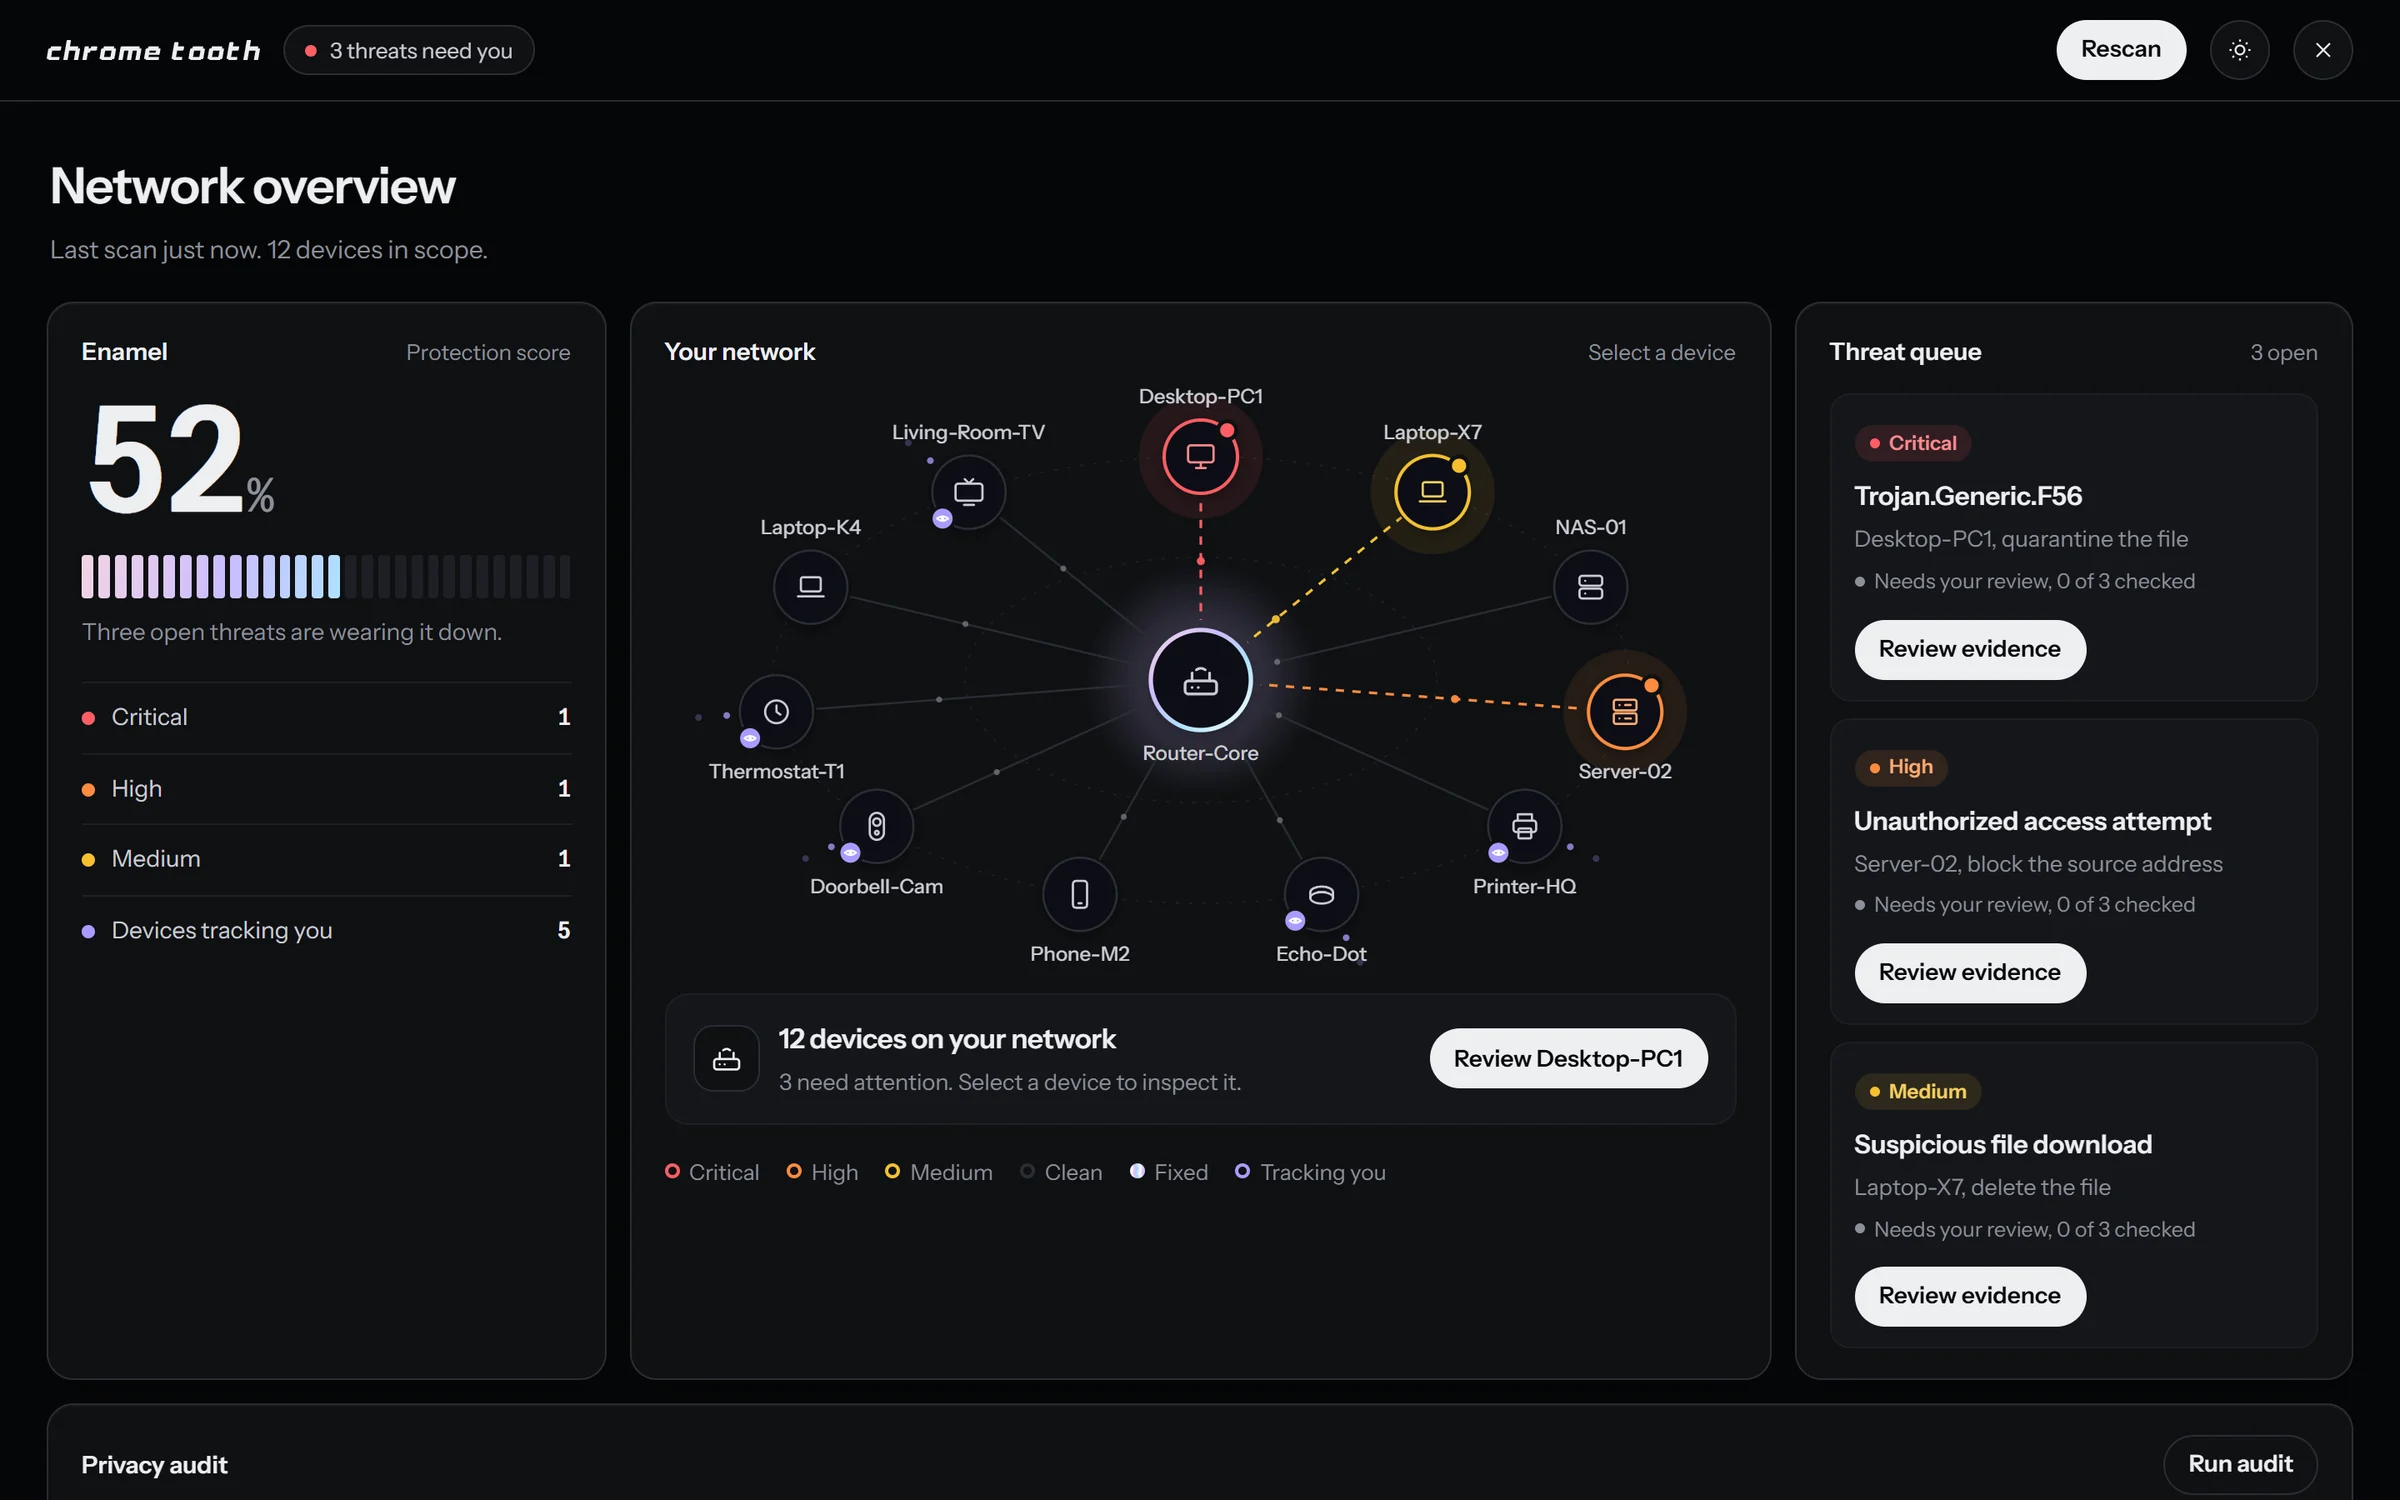Click the Critical badge on the threat card
This screenshot has width=2400, height=1500.
pyautogui.click(x=1912, y=443)
